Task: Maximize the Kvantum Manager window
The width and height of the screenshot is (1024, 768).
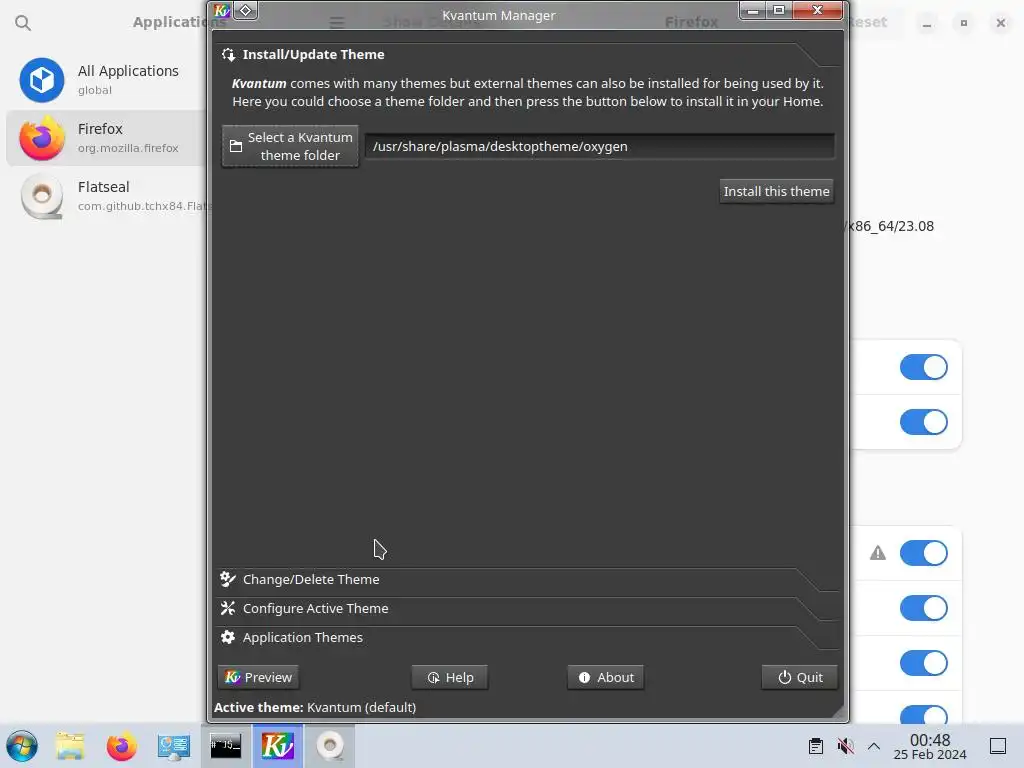Action: [x=778, y=10]
